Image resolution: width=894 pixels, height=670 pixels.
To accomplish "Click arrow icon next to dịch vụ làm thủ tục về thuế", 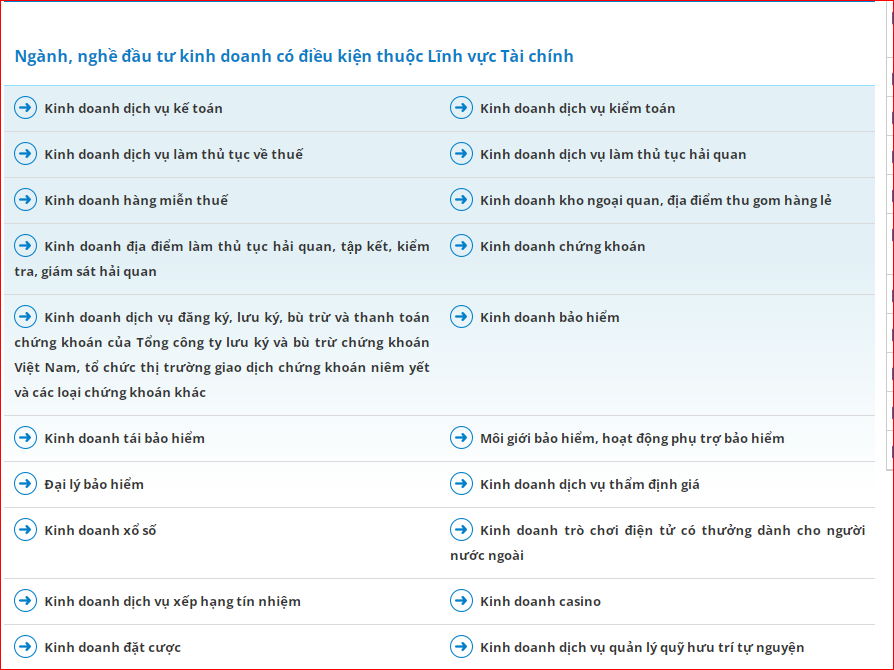I will pos(26,154).
